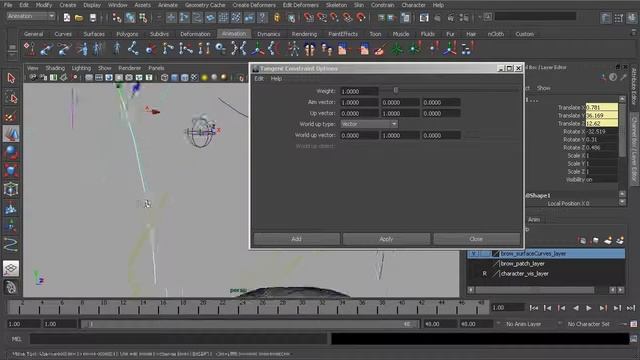Go to the end of playback range
The width and height of the screenshot is (640, 360).
(631, 308)
